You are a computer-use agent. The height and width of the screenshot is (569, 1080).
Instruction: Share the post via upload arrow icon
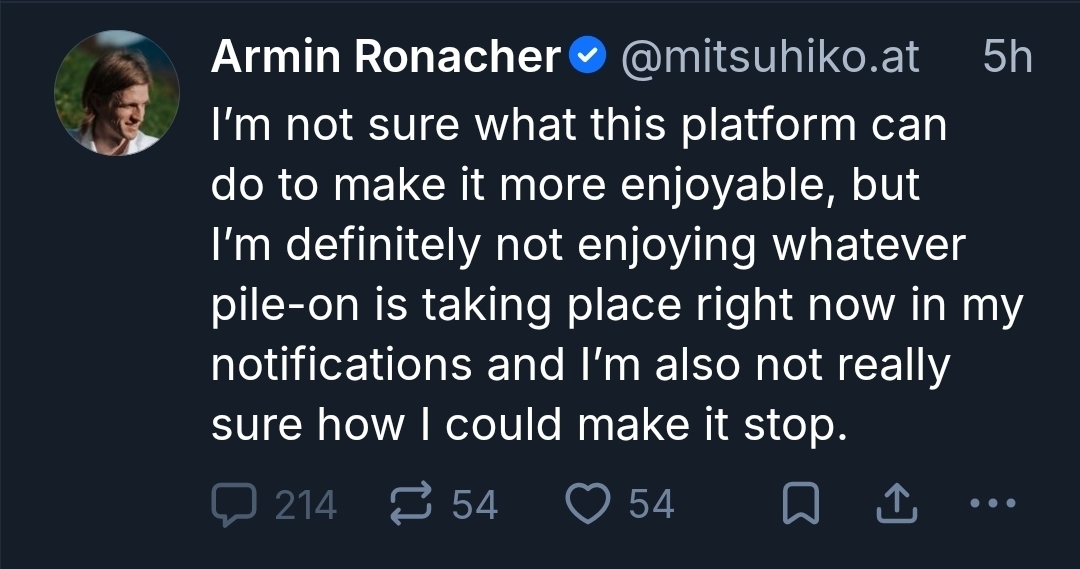pos(895,504)
